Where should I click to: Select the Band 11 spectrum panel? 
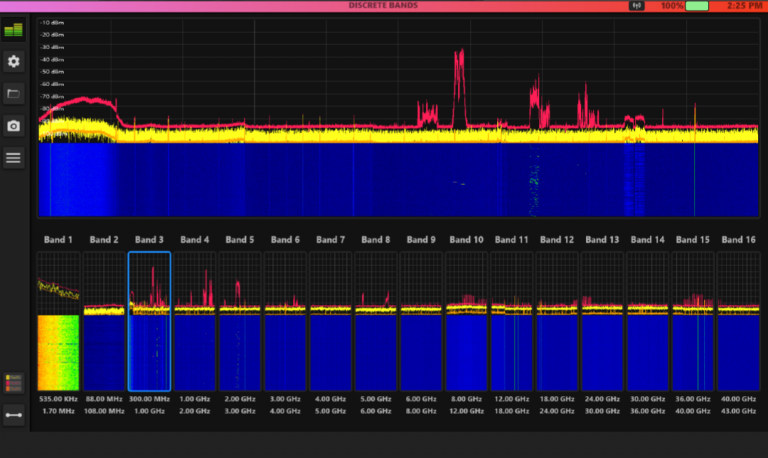point(512,320)
